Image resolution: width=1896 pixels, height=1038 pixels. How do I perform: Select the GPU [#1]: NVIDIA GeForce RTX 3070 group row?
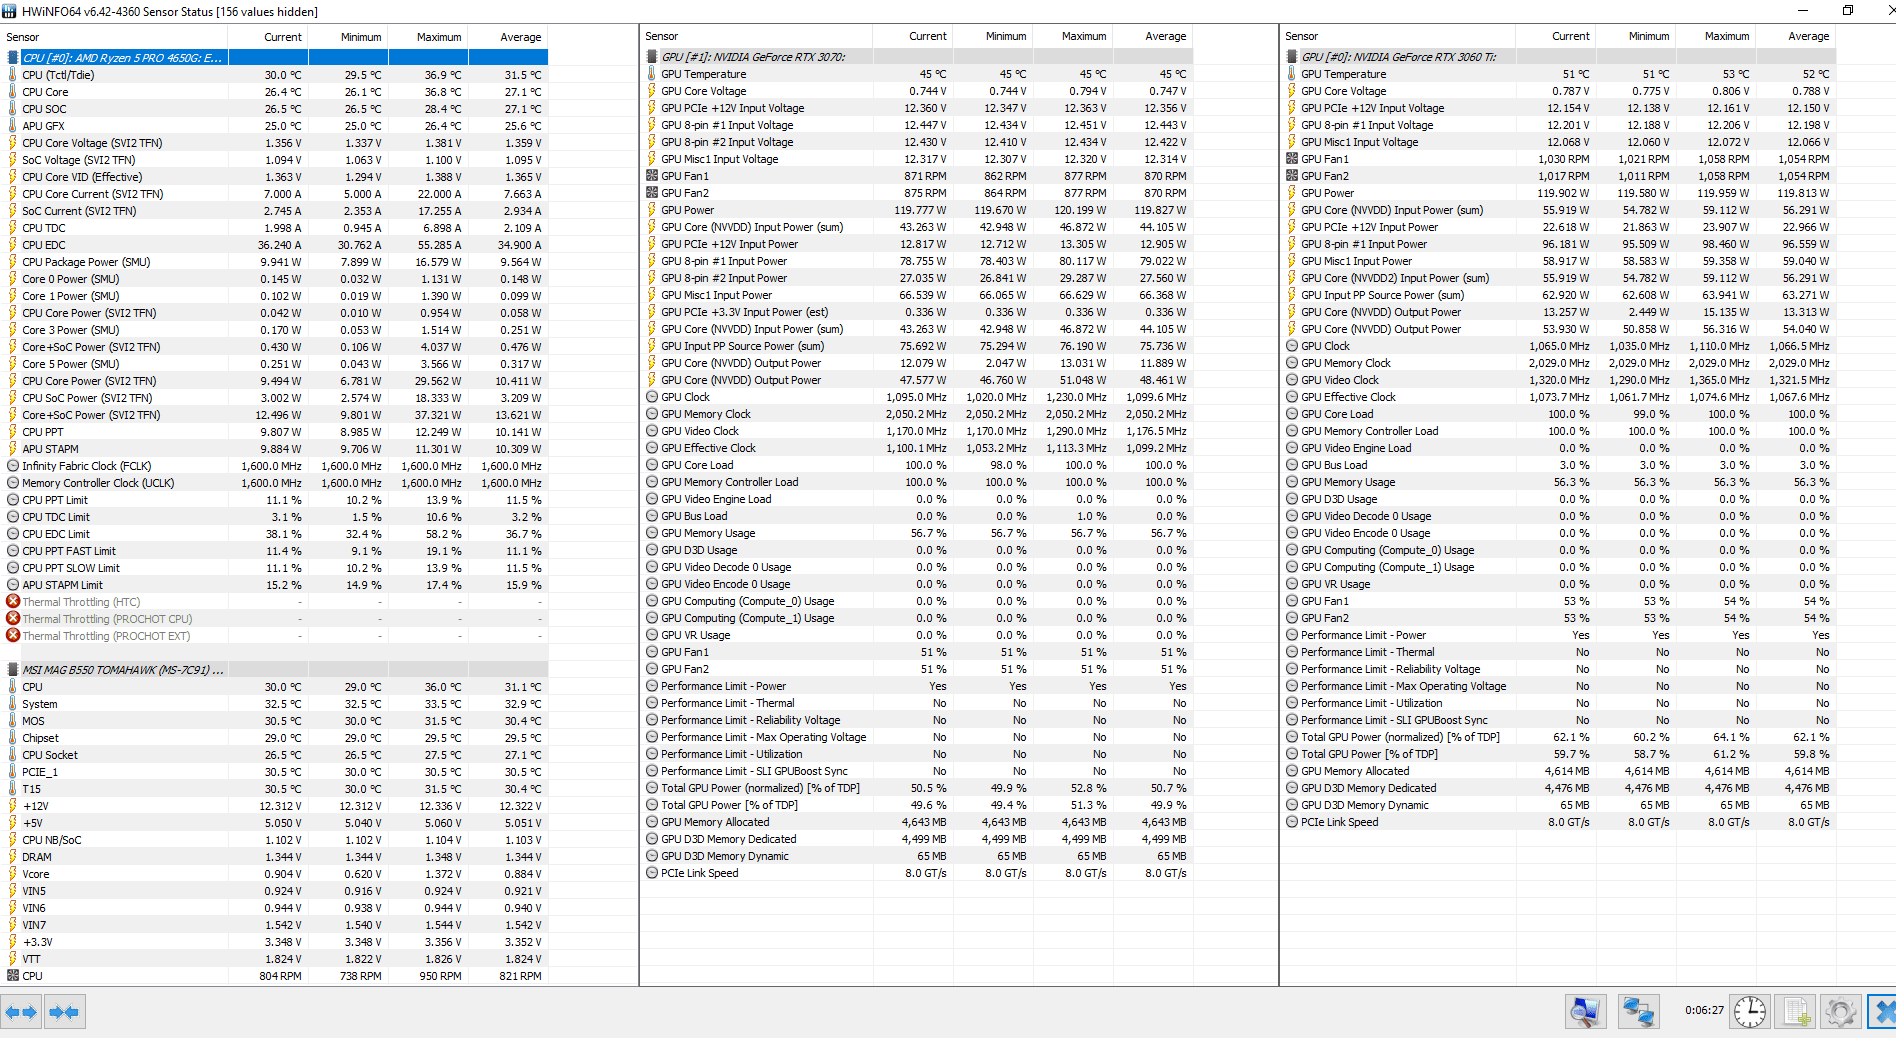coord(917,57)
